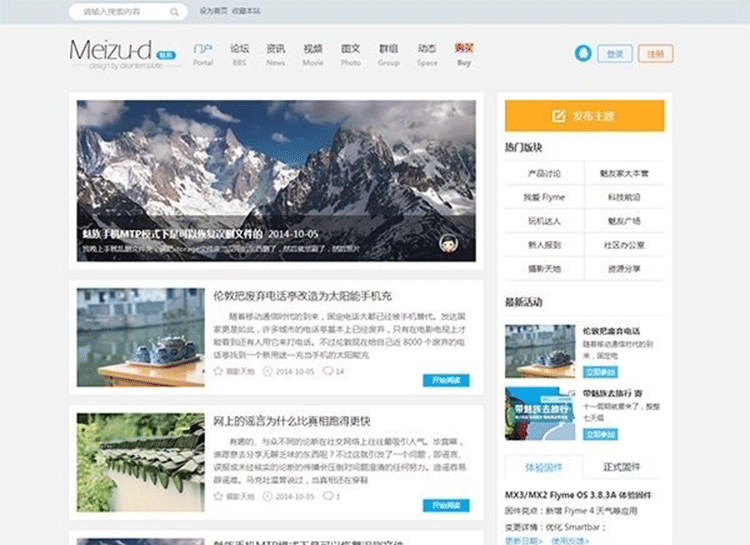750x545 pixels.
Task: Click the comment bubble icon showing 14
Action: click(x=328, y=371)
